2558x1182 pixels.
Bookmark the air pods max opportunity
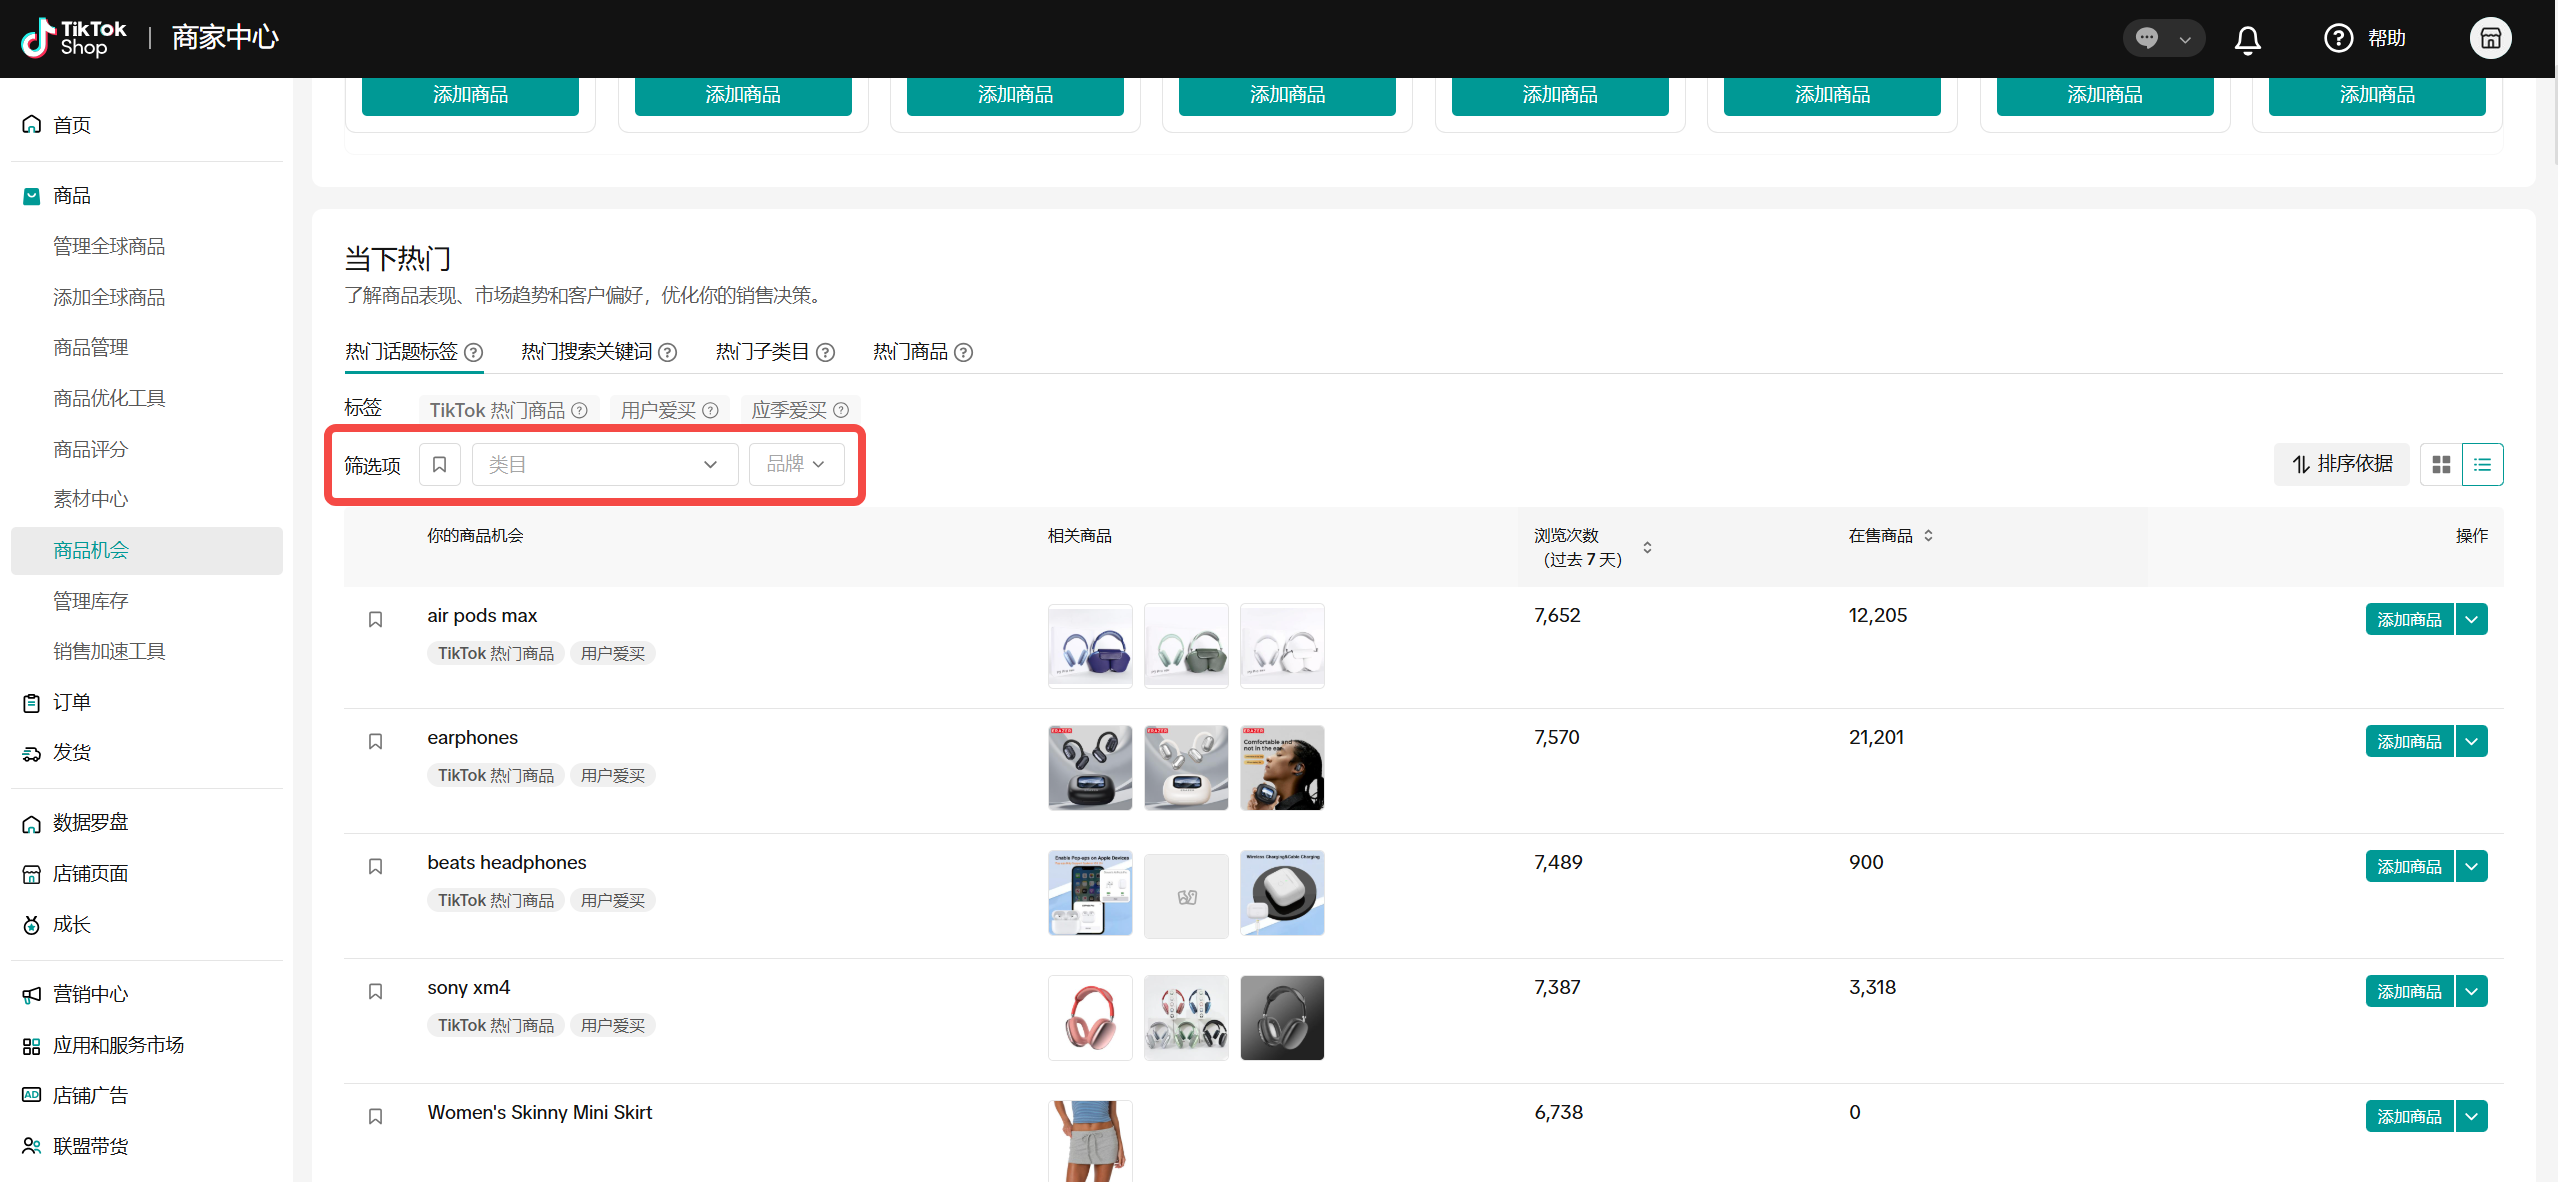pos(375,620)
